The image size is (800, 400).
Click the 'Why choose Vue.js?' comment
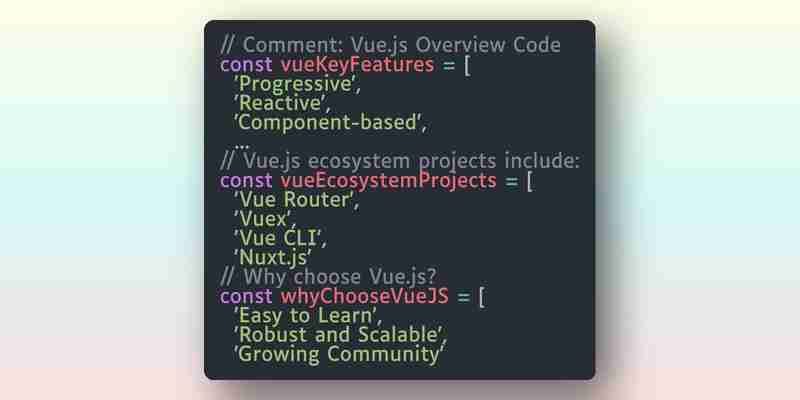pos(329,277)
